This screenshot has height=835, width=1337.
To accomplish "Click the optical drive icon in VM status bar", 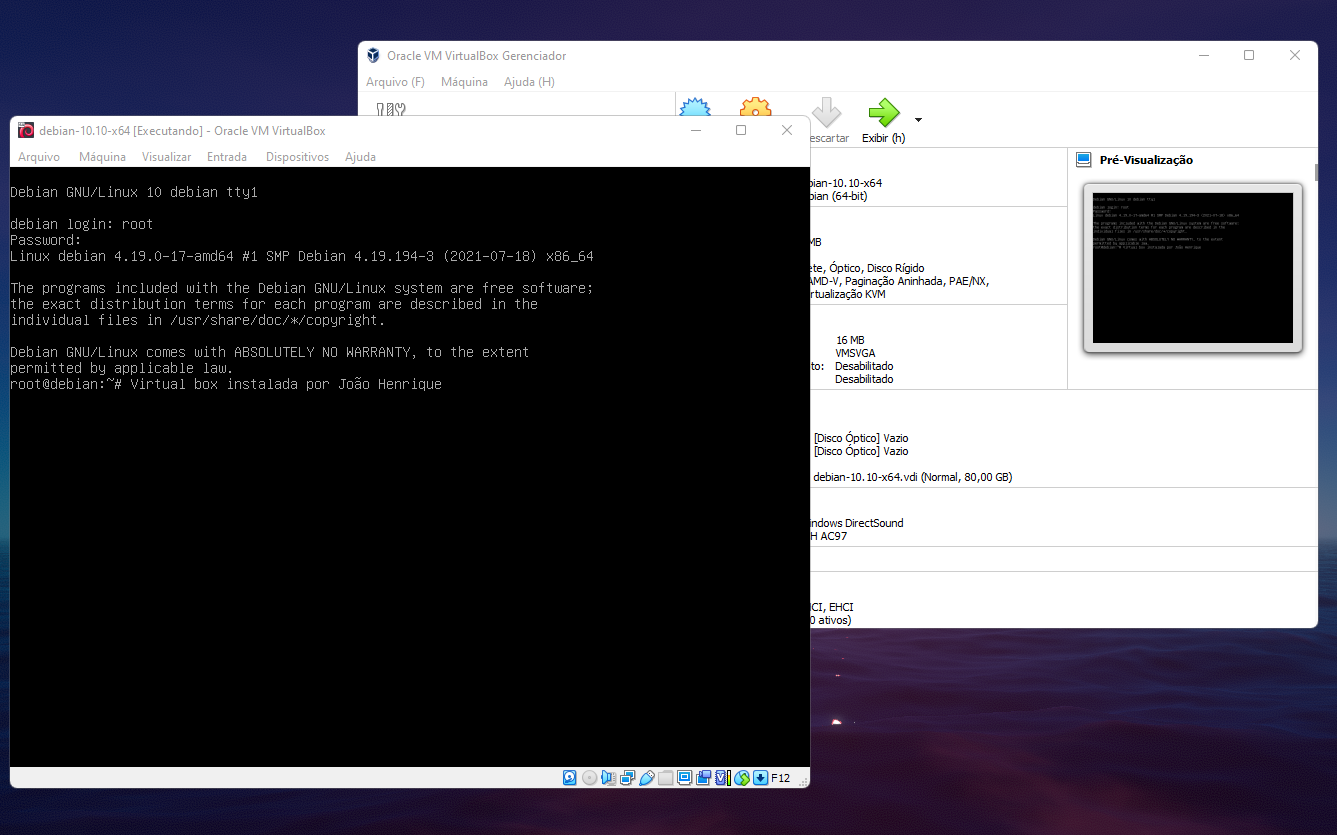I will point(590,777).
